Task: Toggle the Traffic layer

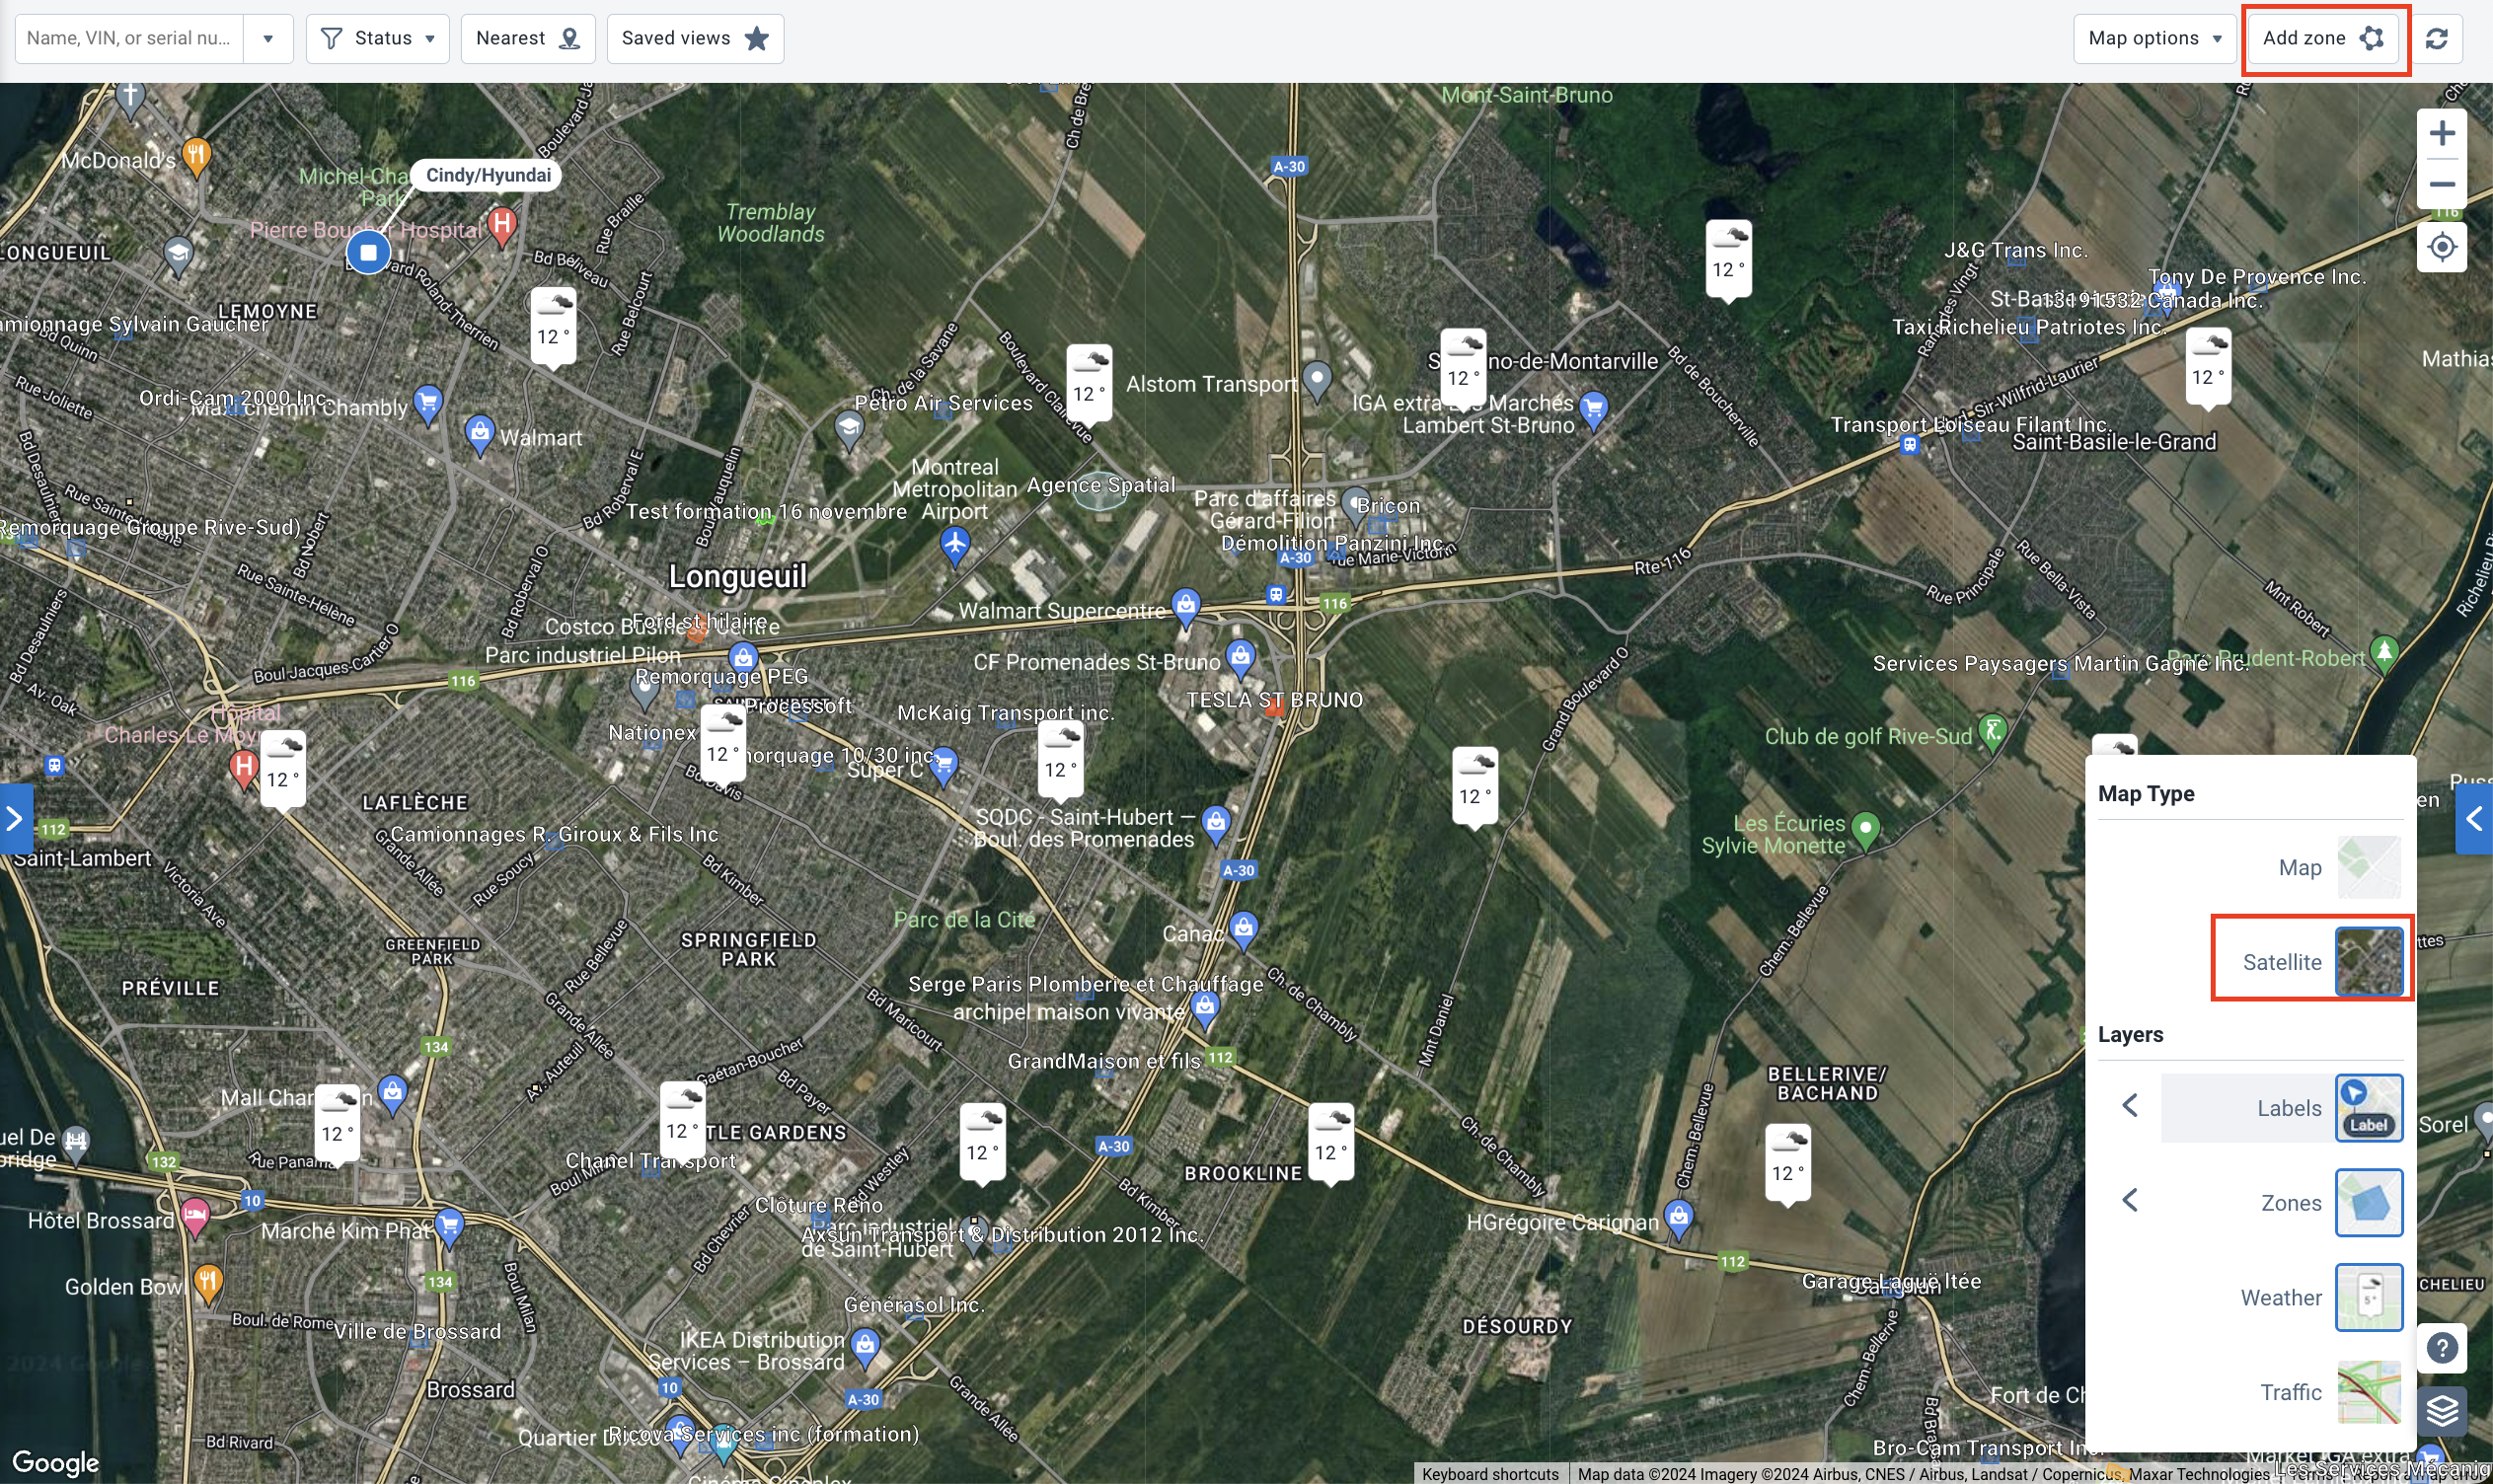Action: [x=2369, y=1392]
